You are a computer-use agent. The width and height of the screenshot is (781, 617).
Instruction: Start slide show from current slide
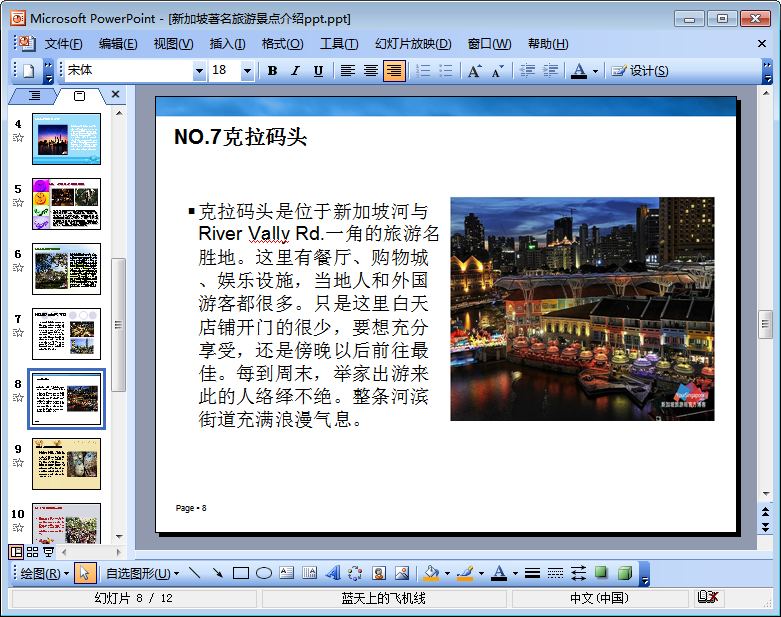(48, 552)
